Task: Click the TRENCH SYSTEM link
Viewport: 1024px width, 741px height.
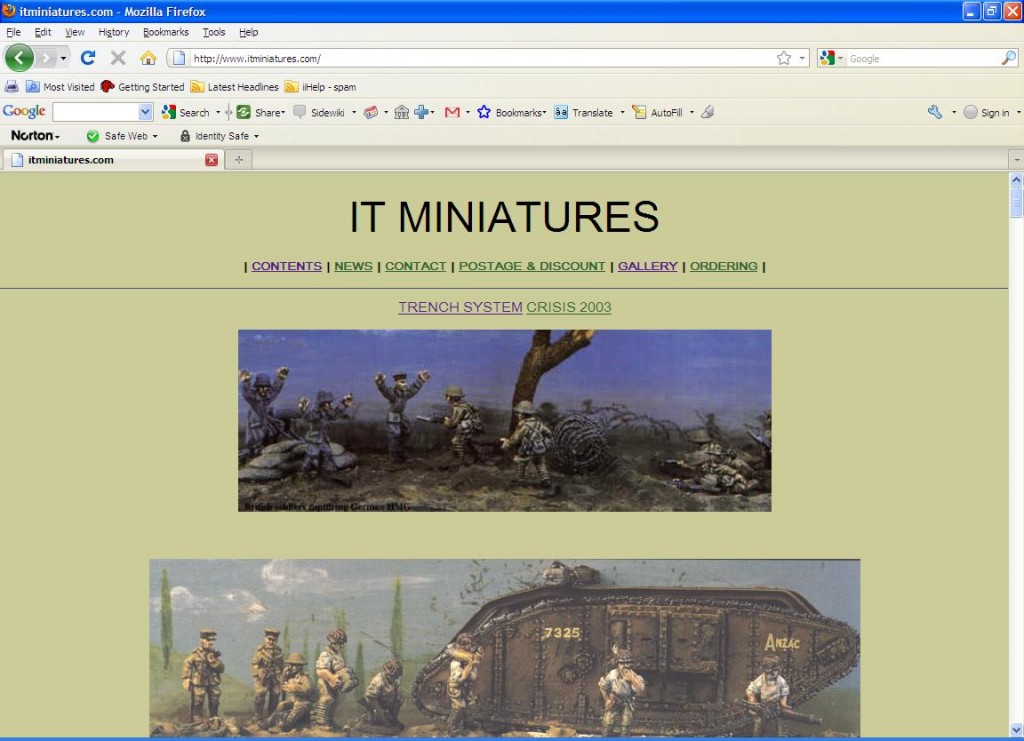Action: point(460,307)
